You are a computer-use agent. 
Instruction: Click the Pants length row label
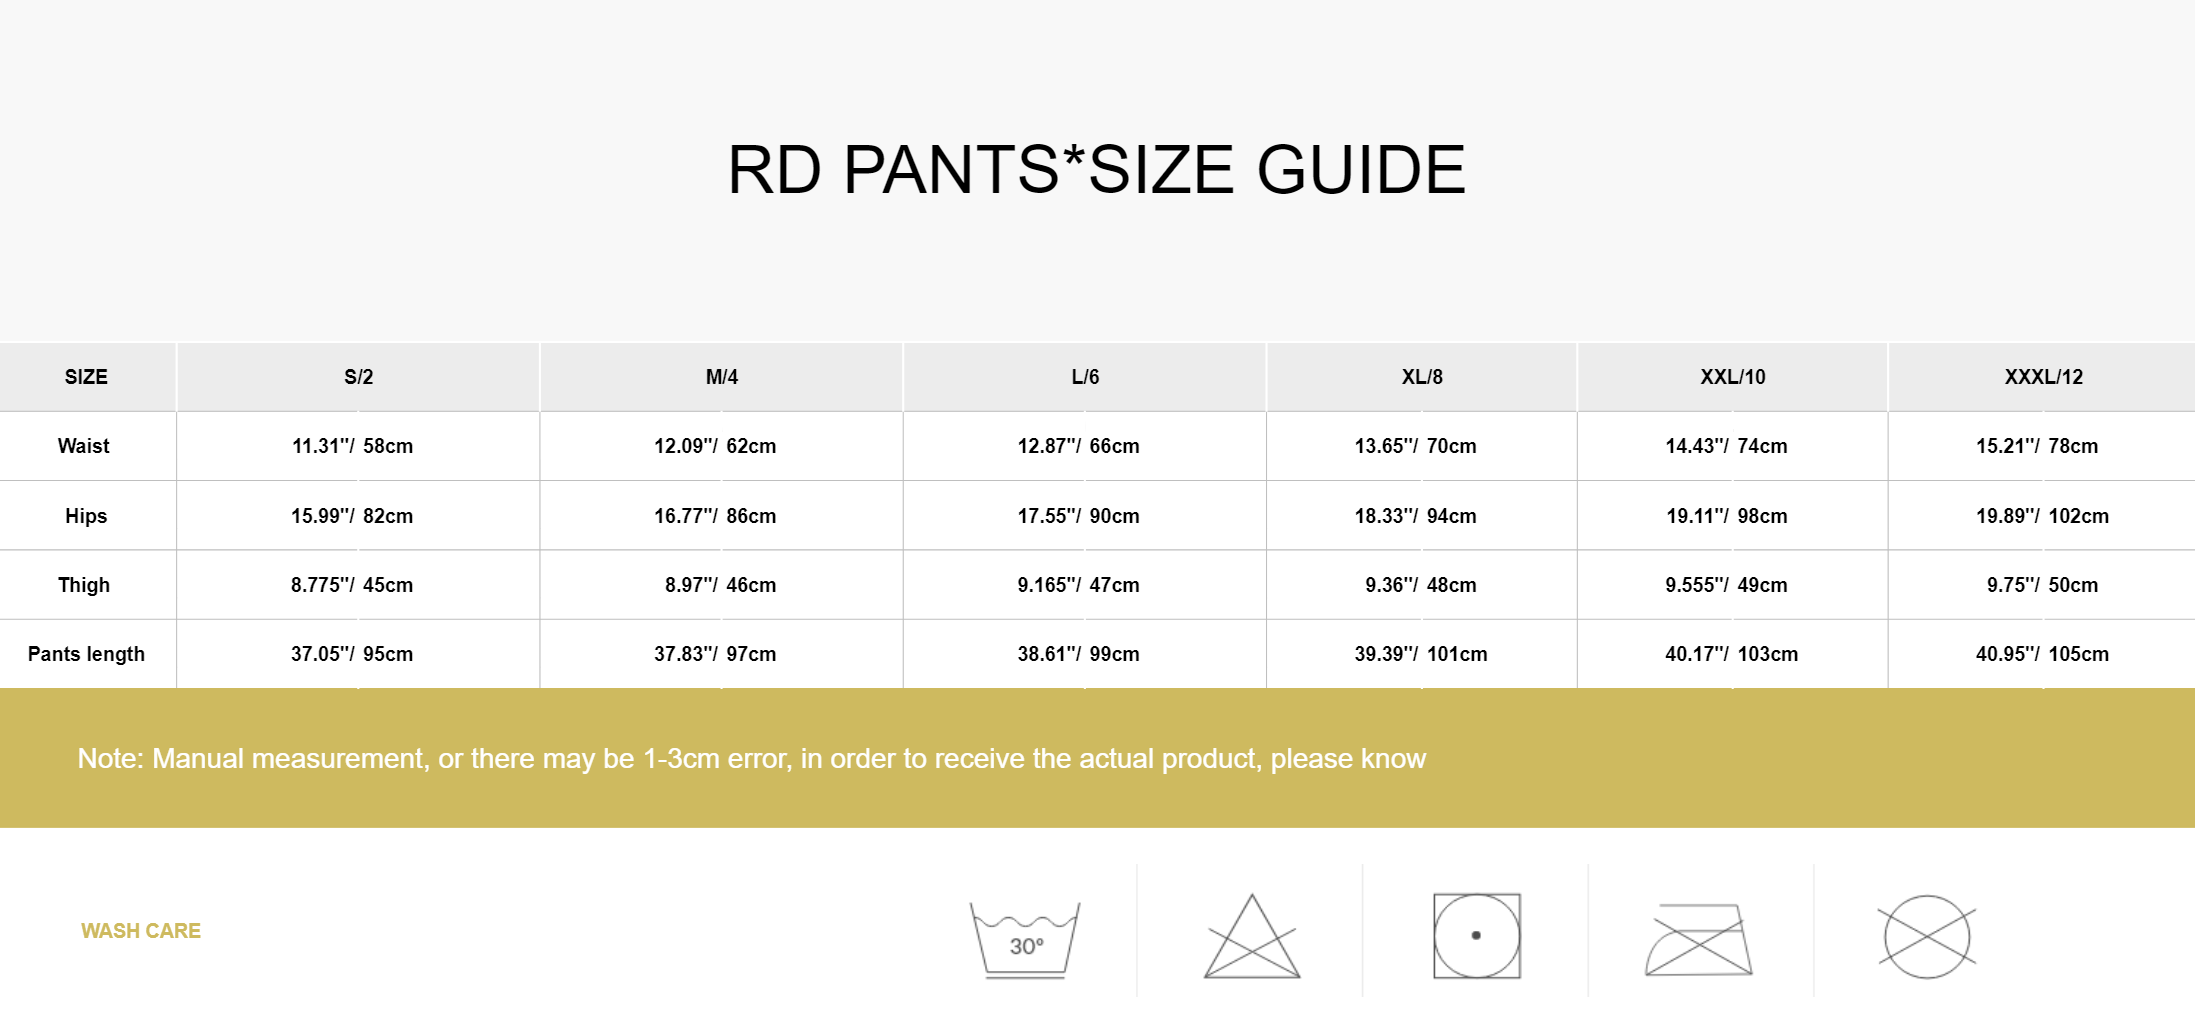click(x=86, y=654)
